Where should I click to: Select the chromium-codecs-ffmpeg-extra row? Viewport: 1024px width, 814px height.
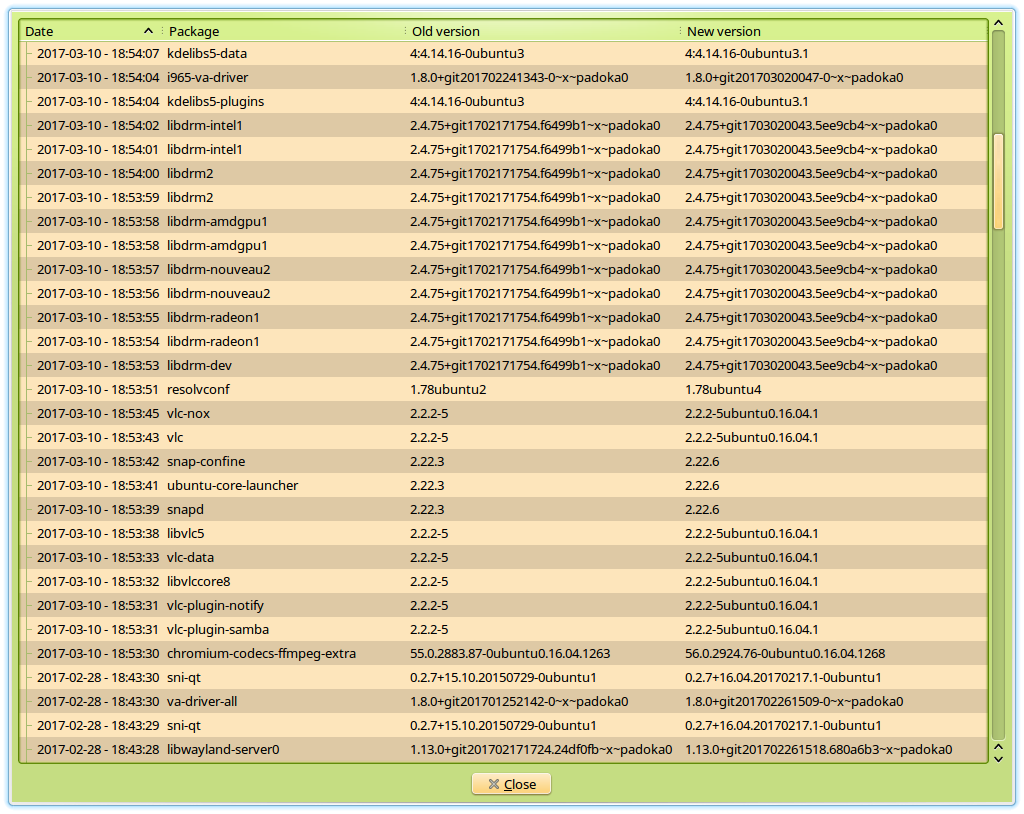click(261, 653)
